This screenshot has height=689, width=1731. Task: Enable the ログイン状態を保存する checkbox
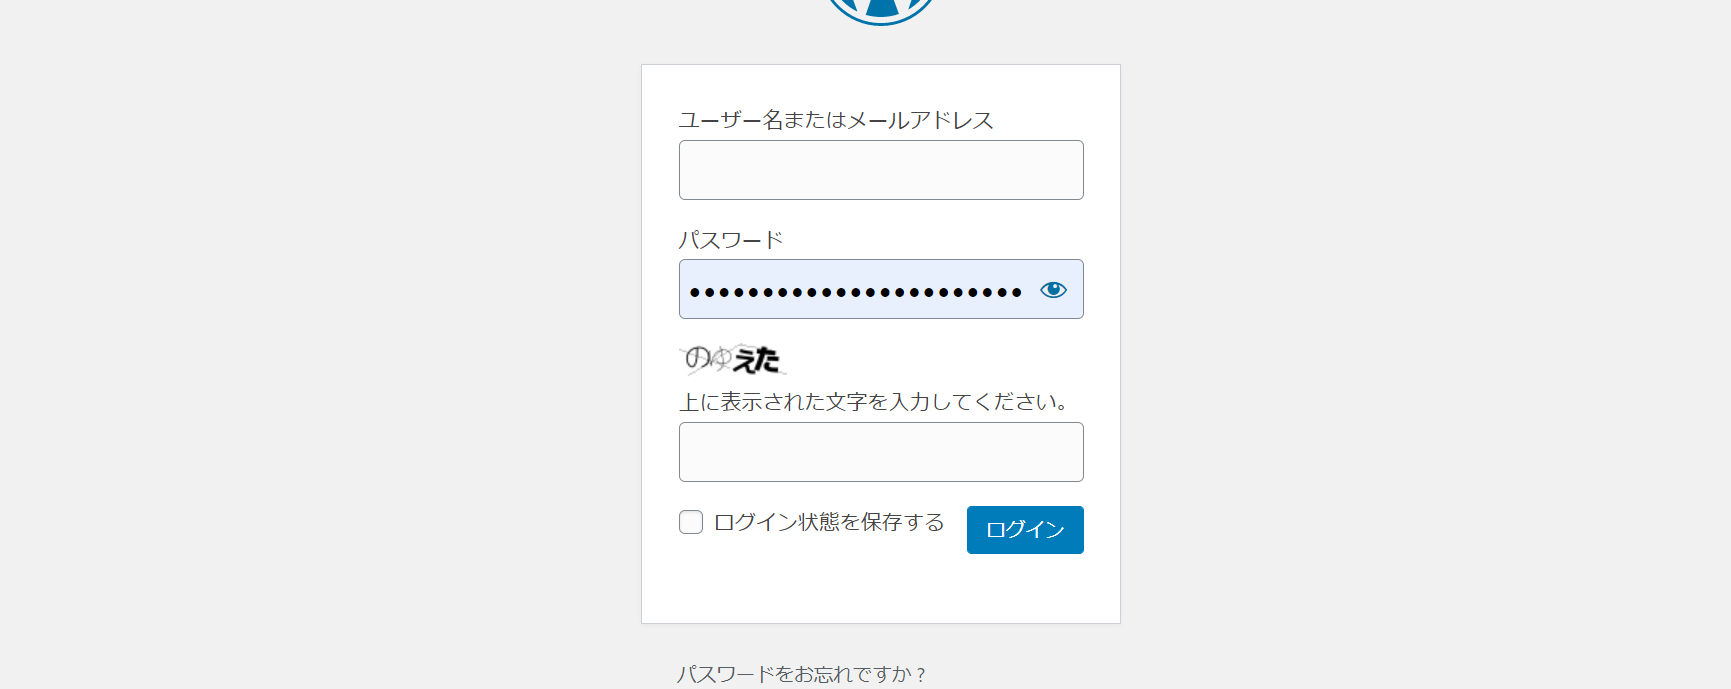pos(691,522)
